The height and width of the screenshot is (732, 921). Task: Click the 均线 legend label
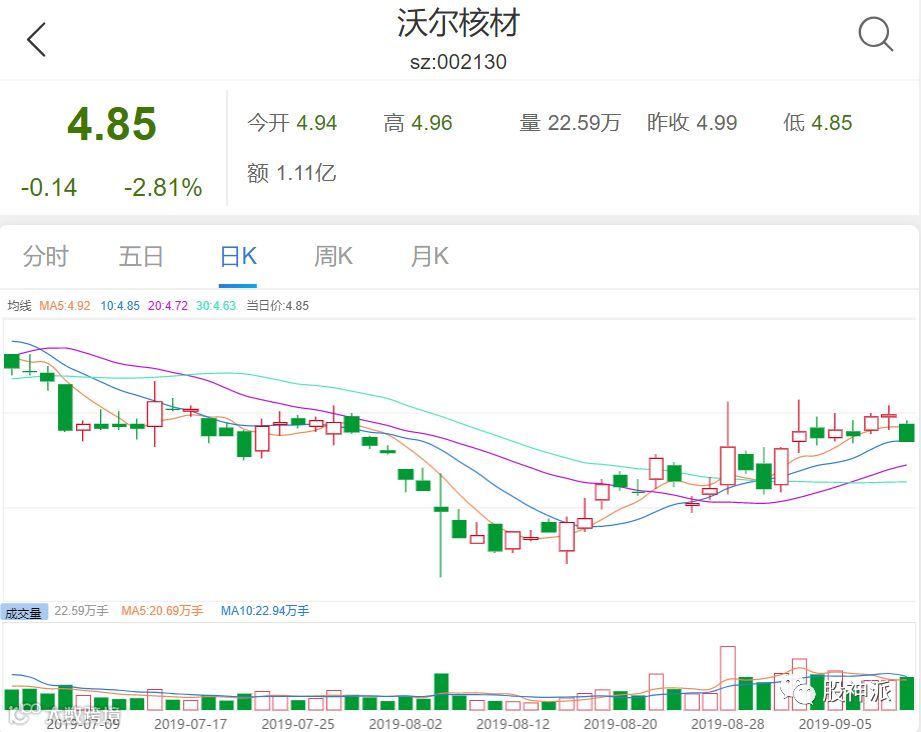pyautogui.click(x=19, y=305)
